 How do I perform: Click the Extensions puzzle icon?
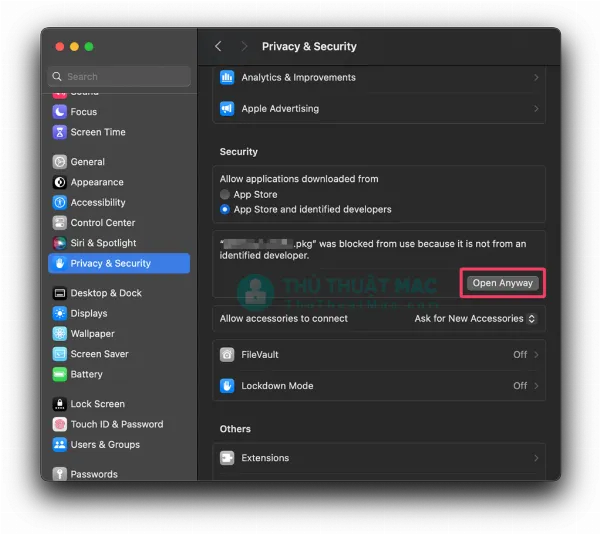coord(227,458)
